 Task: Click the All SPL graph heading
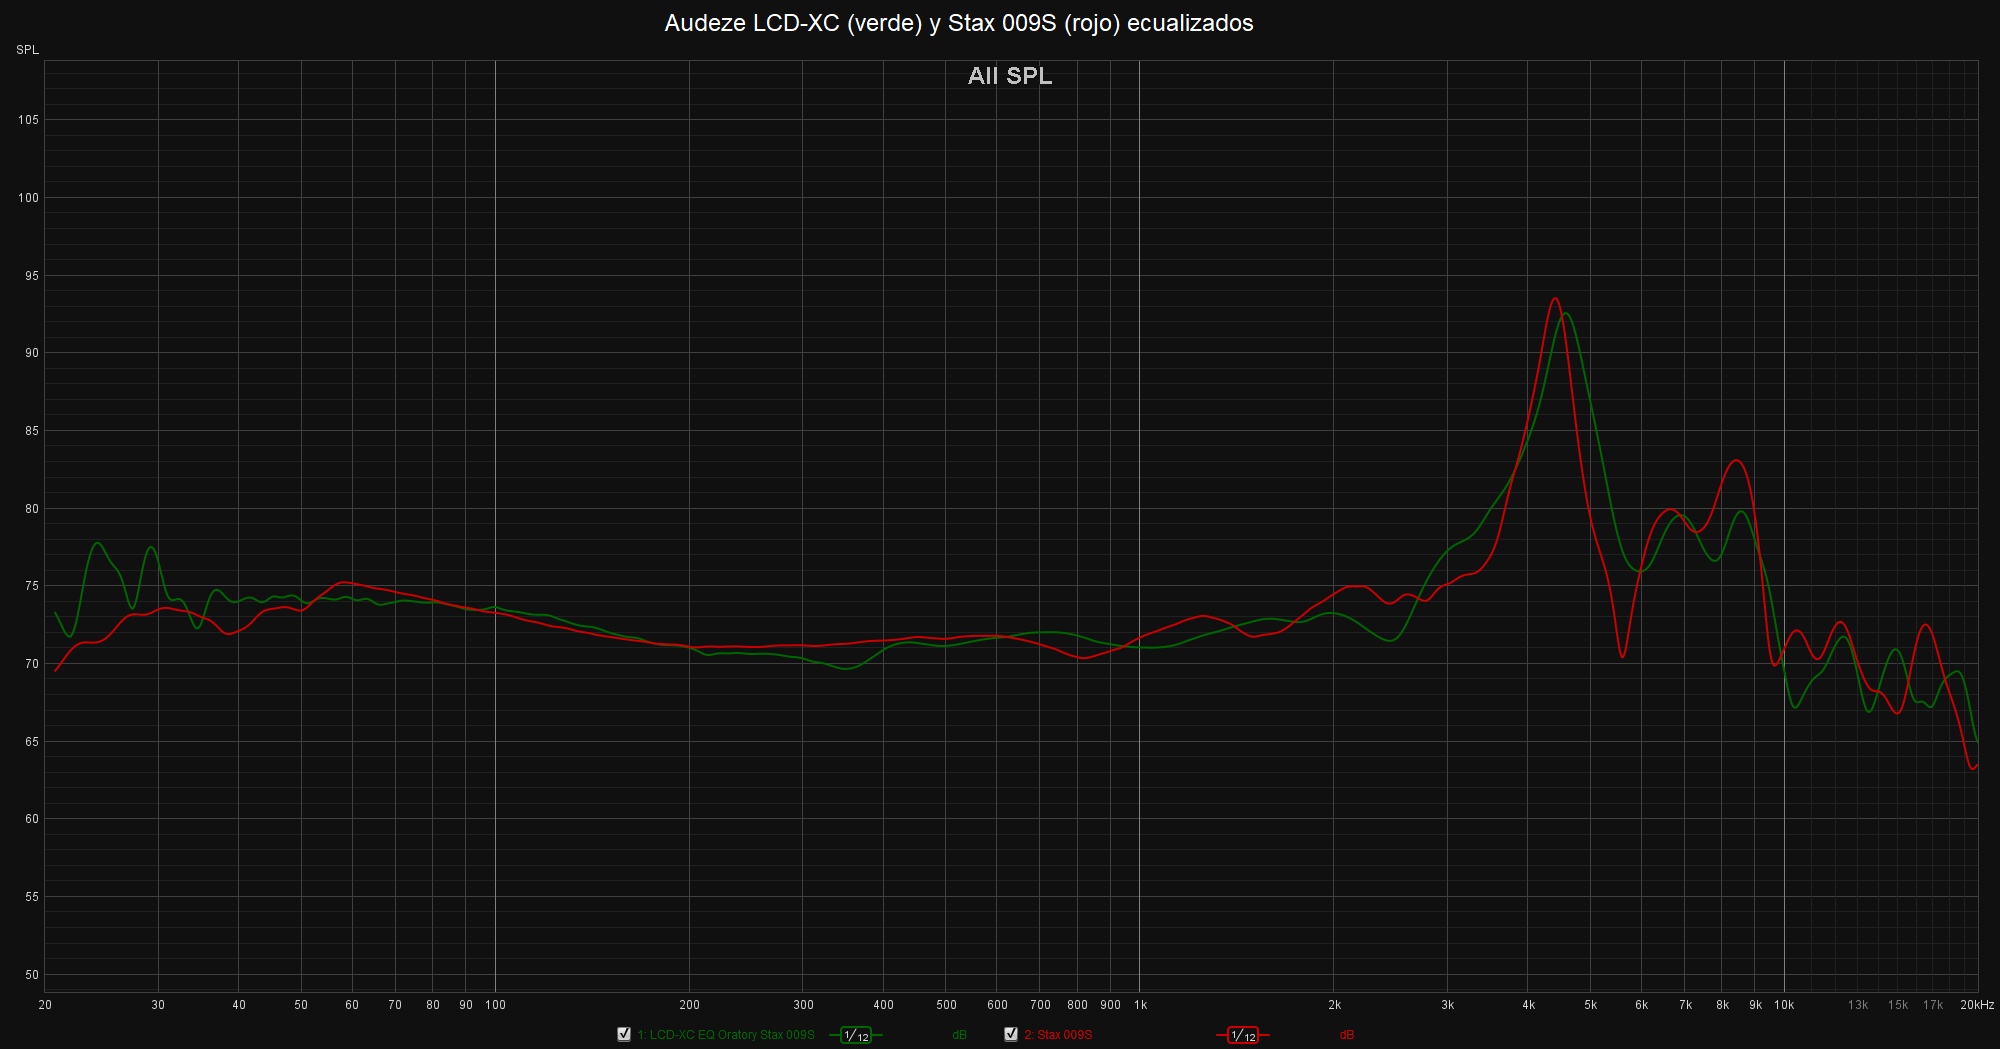[x=1009, y=76]
